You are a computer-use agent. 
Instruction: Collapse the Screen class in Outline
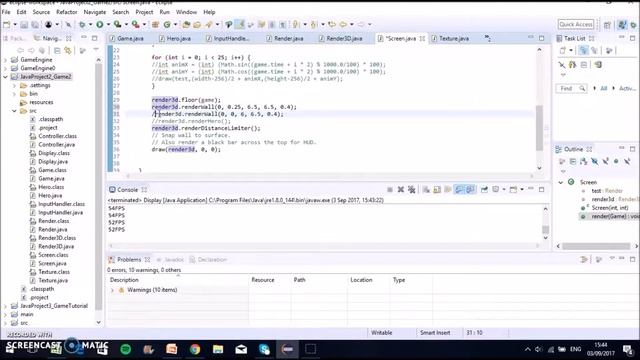(561, 182)
